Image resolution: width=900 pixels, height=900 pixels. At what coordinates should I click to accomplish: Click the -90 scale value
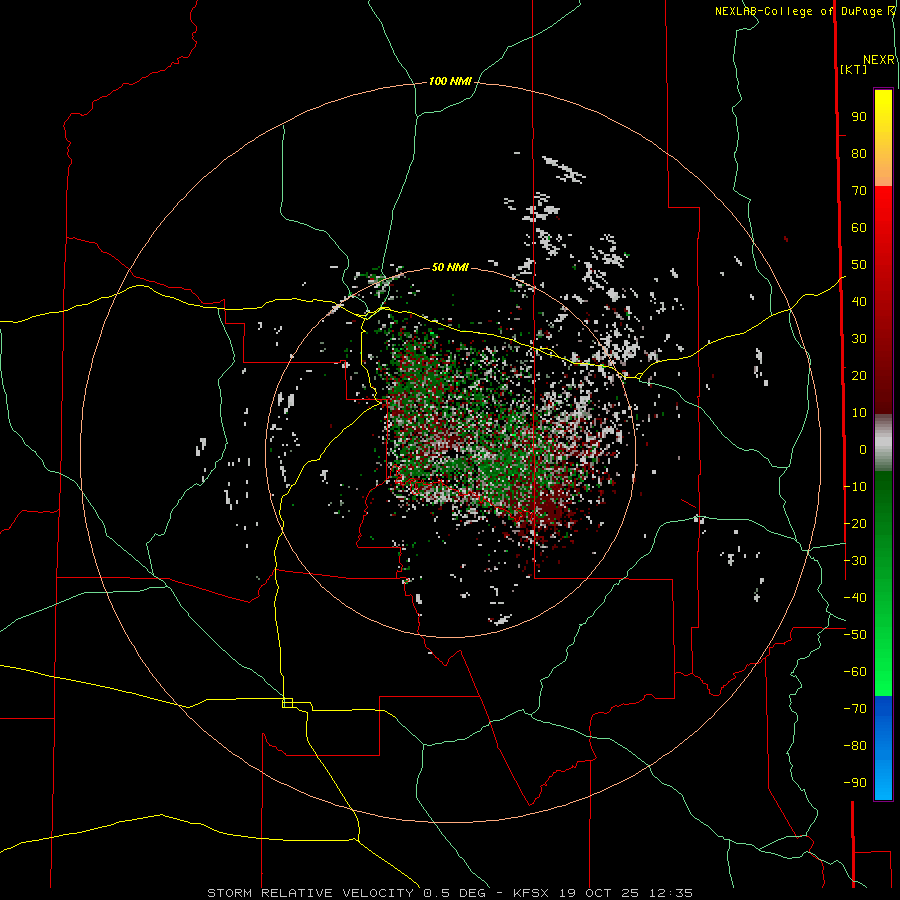click(x=855, y=783)
